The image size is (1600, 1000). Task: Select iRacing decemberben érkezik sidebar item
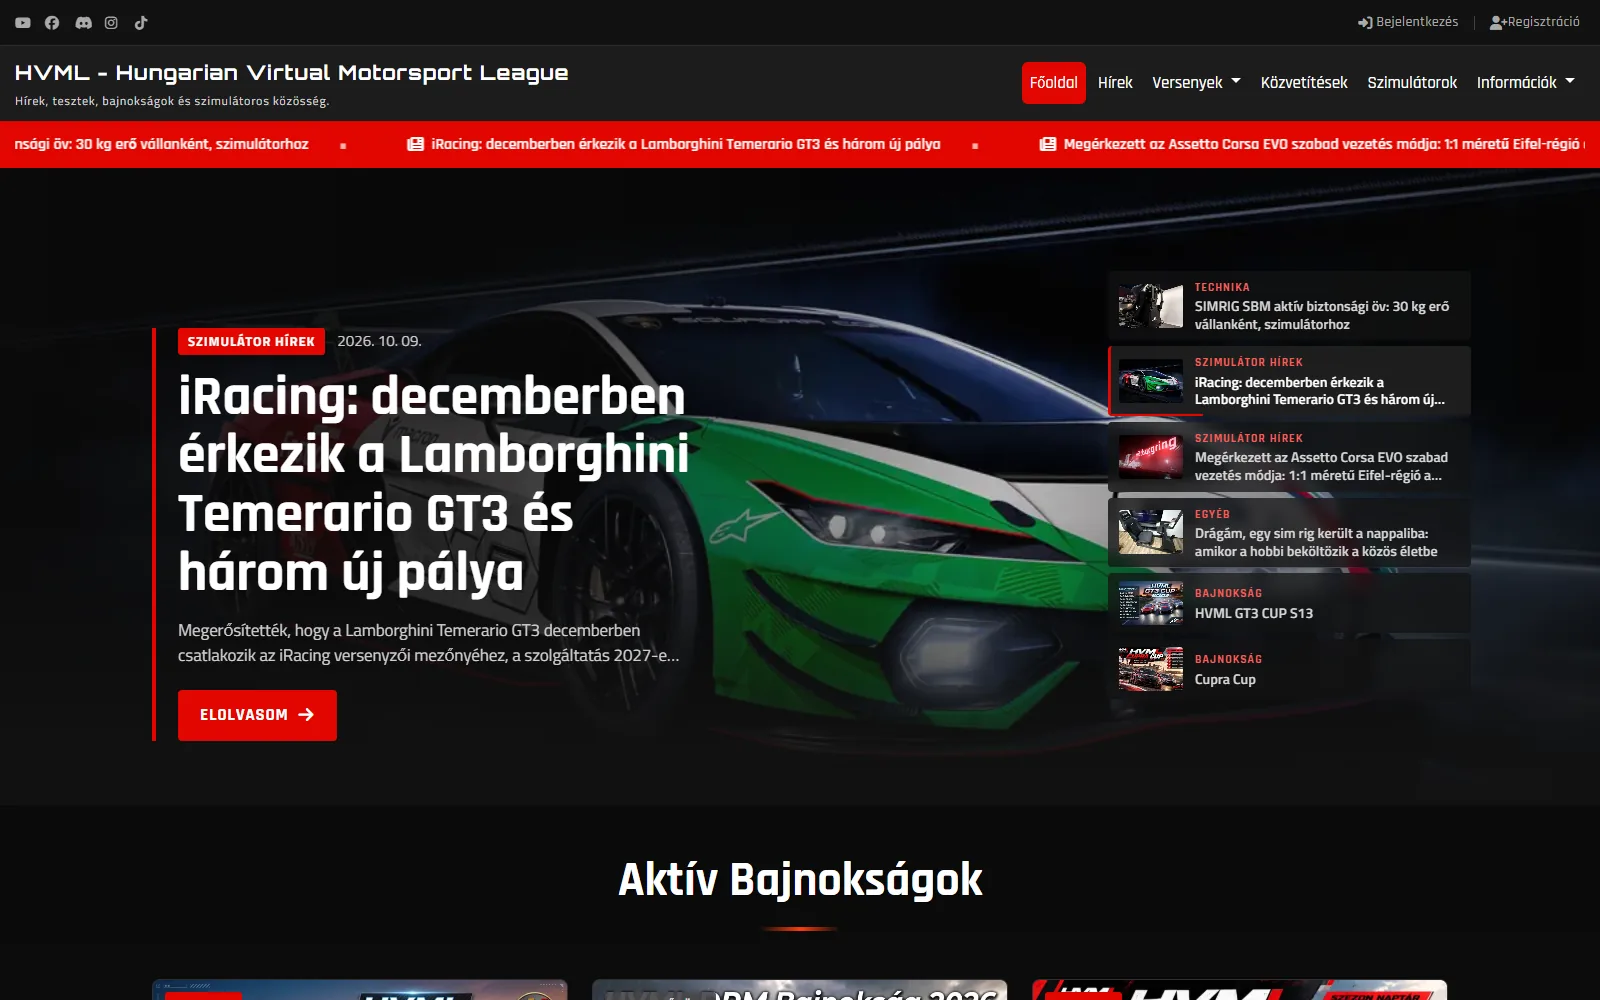pyautogui.click(x=1319, y=391)
